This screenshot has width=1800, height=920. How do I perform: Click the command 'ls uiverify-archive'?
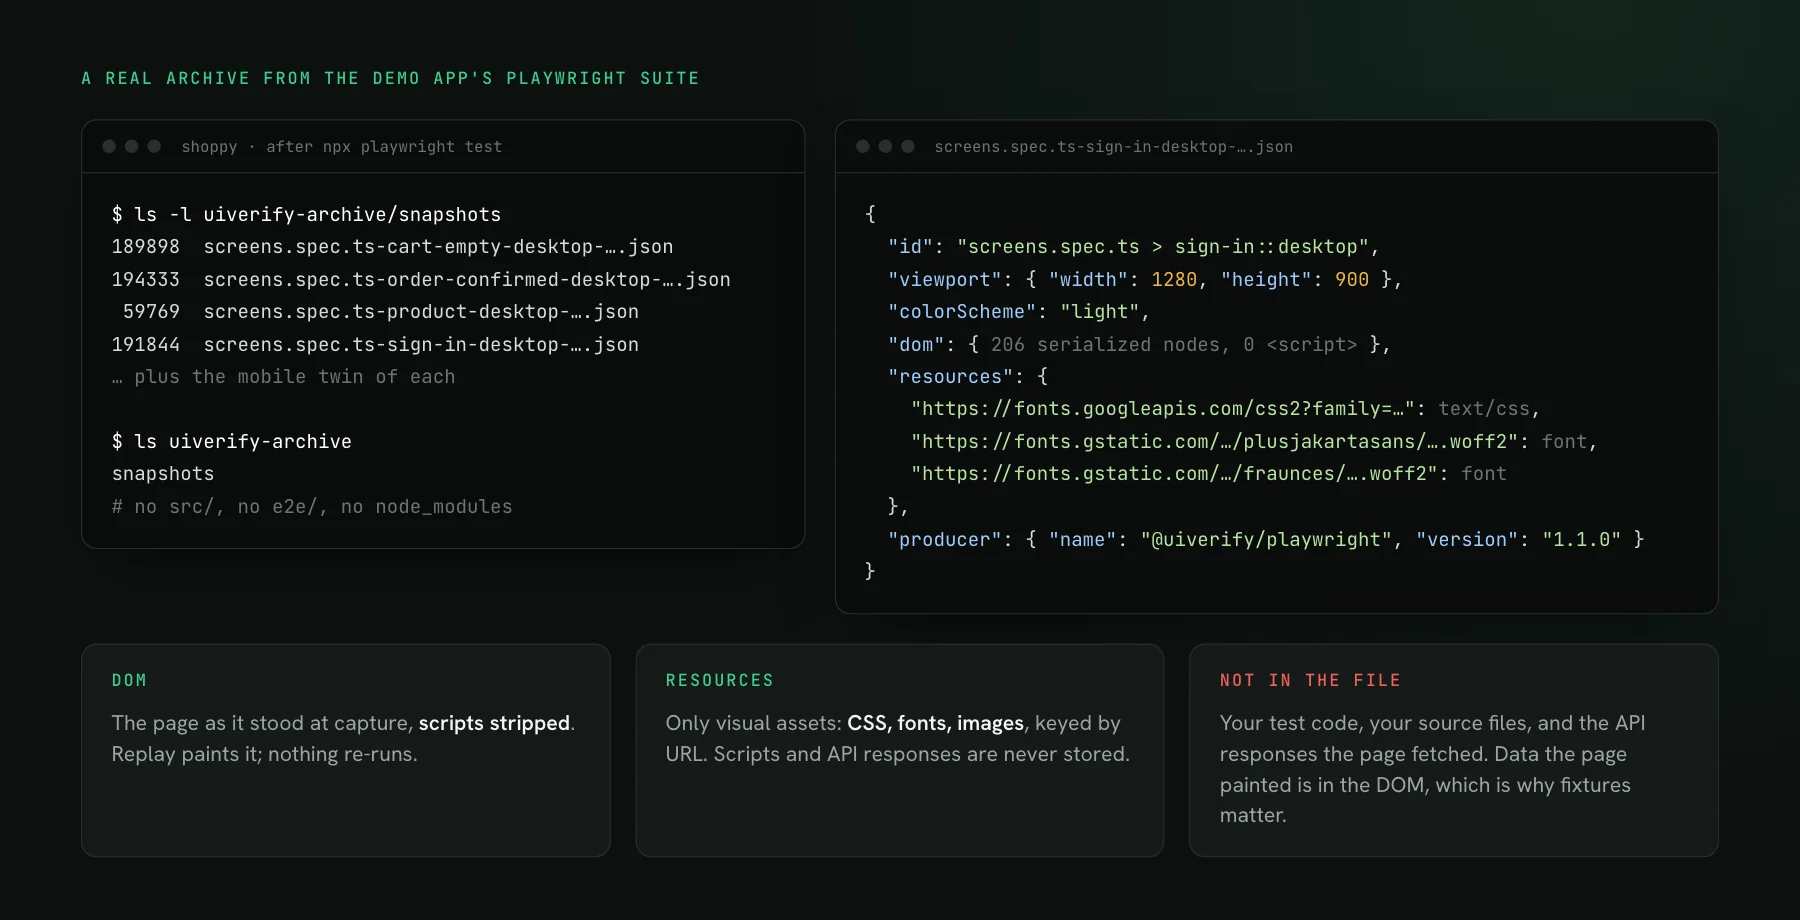[x=243, y=442]
